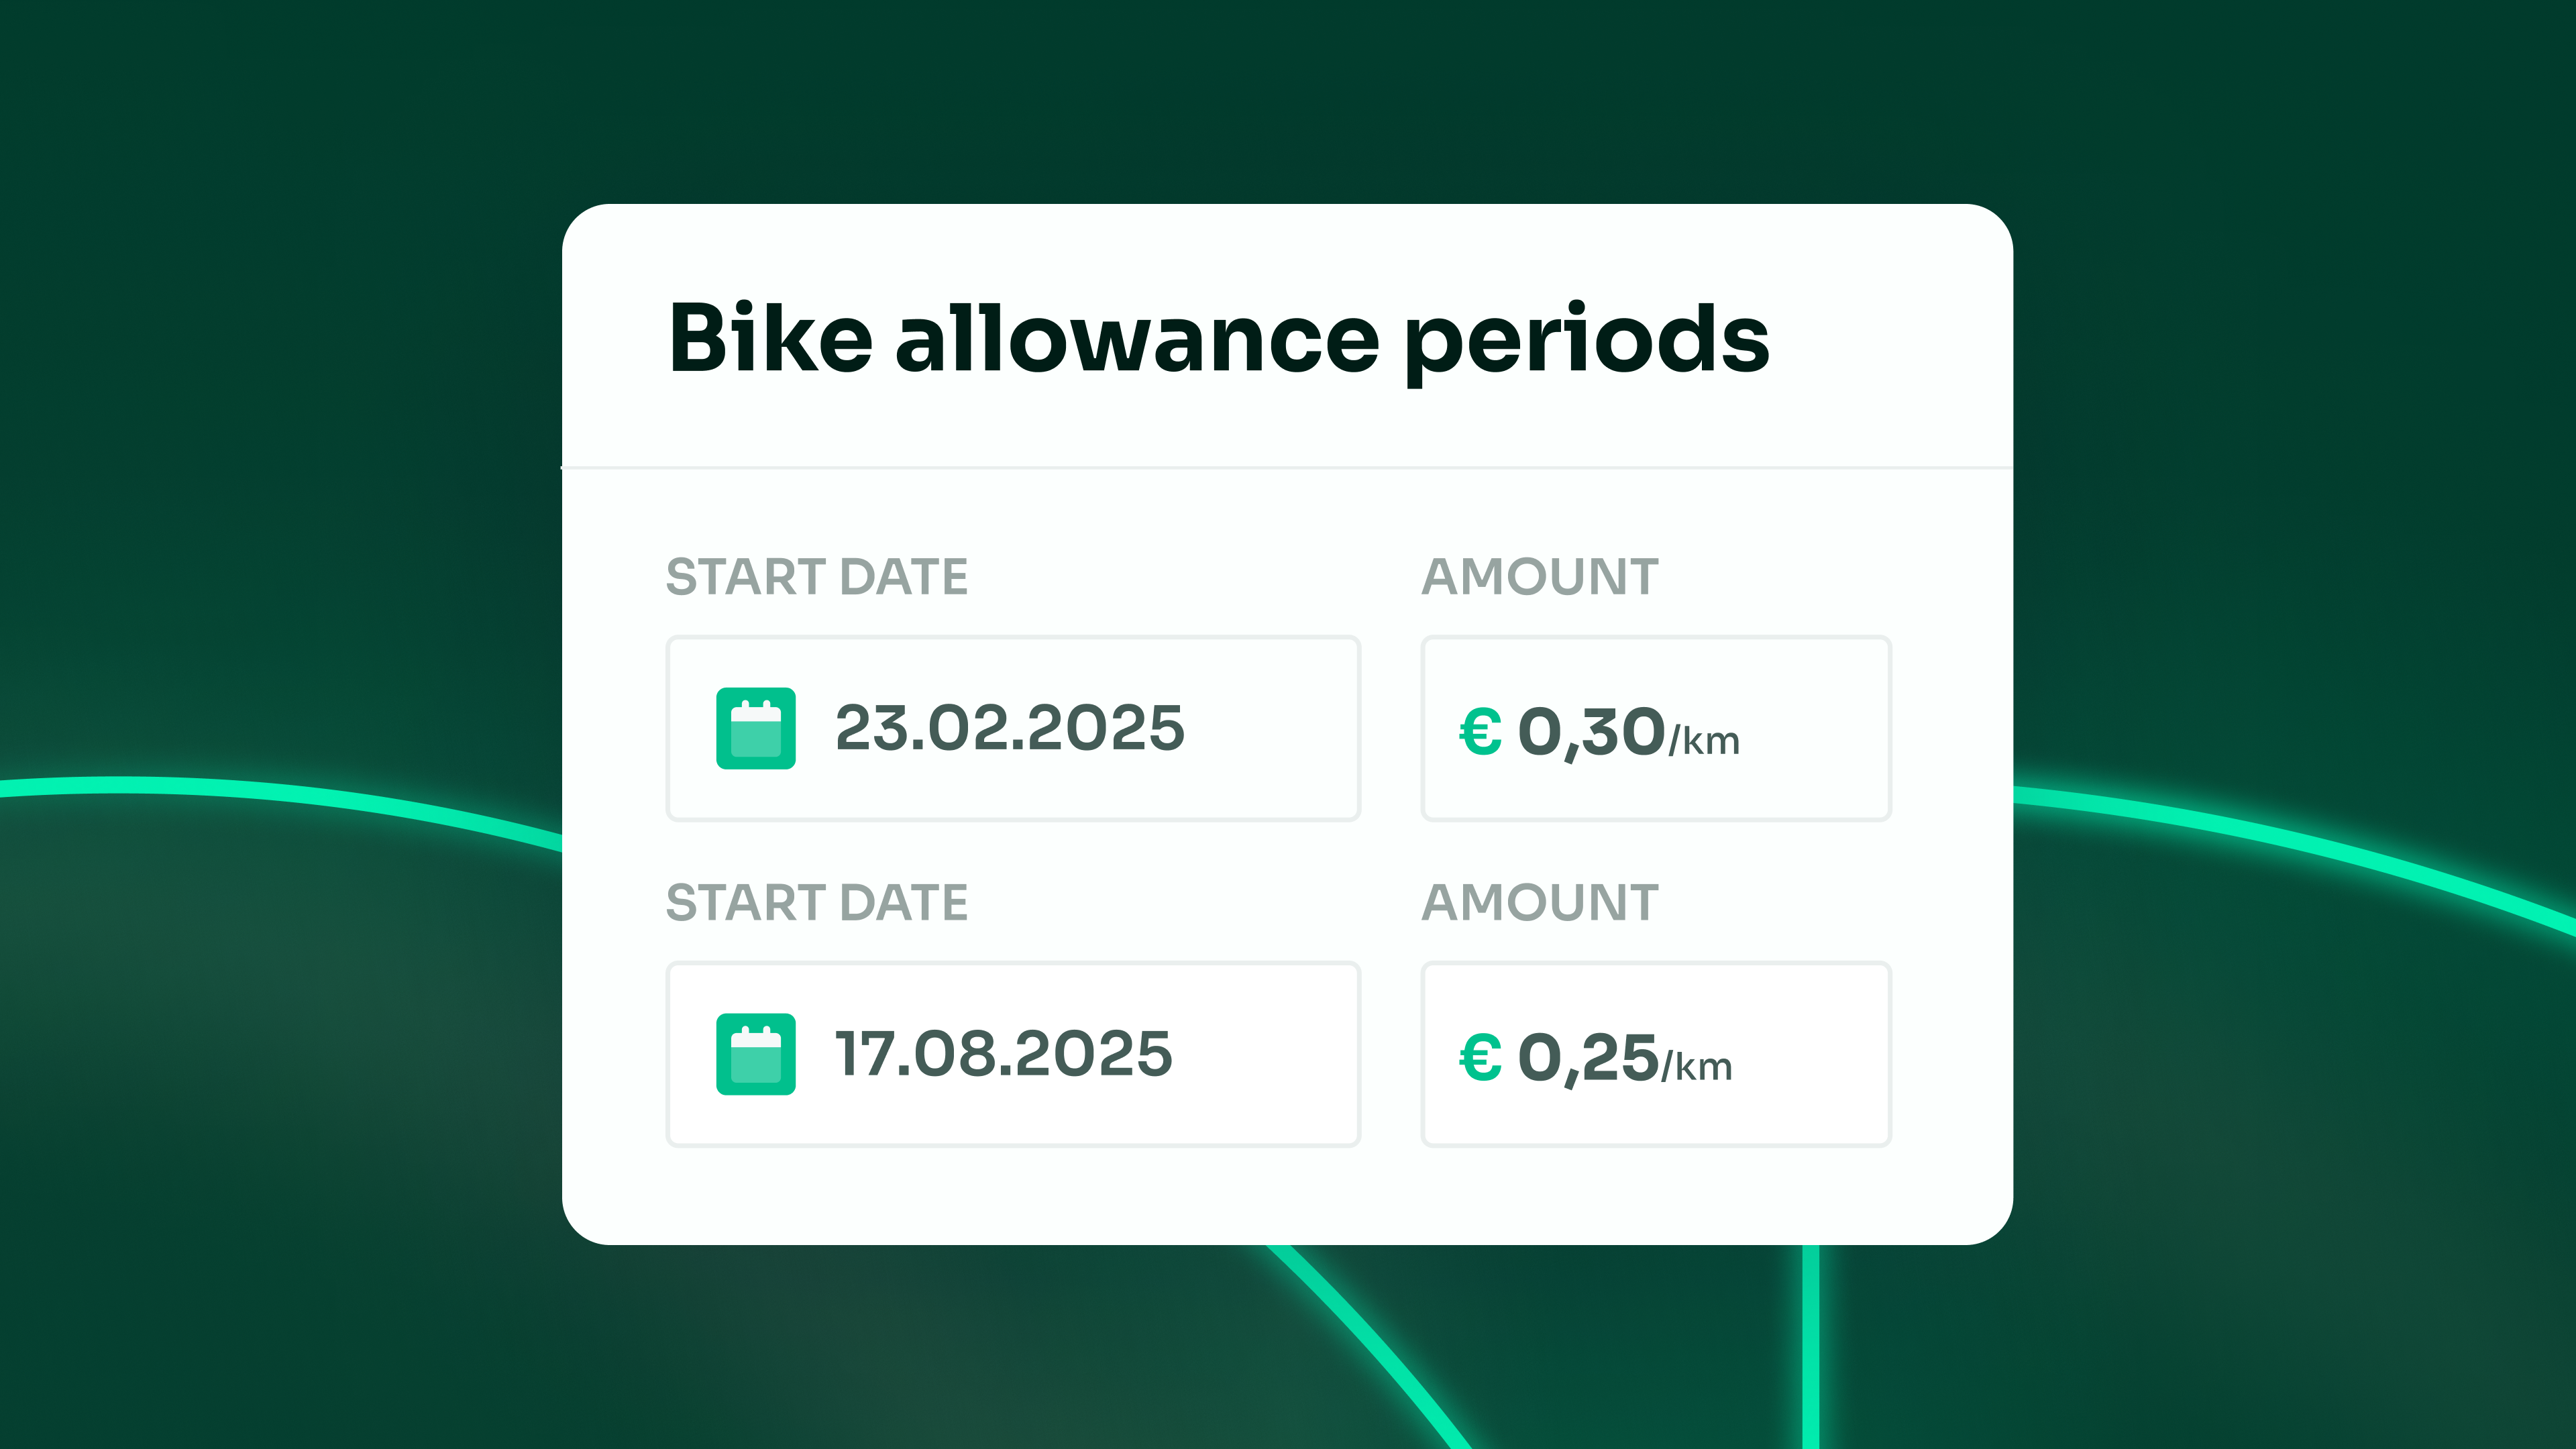Open the 17.08.2025 start date field
Screen dimensions: 2576x1449
pyautogui.click(x=1013, y=1054)
